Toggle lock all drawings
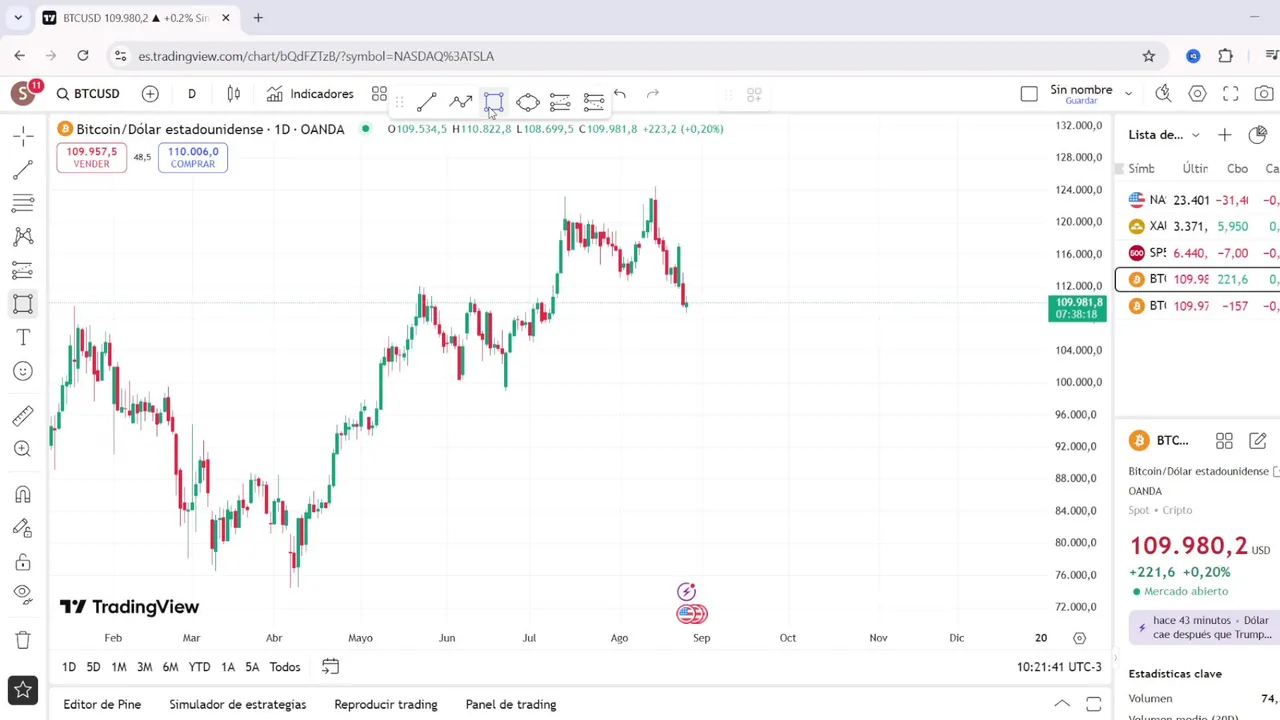Screen dimensions: 1280x720 click(x=23, y=561)
